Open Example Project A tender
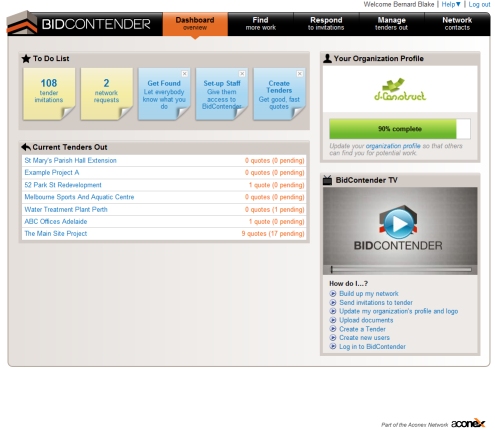This screenshot has width=495, height=430. coord(52,172)
